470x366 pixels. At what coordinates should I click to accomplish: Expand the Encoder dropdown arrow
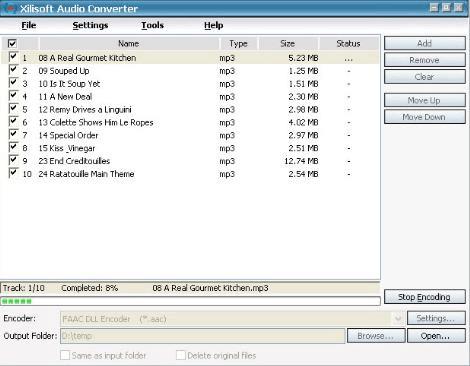tap(398, 319)
